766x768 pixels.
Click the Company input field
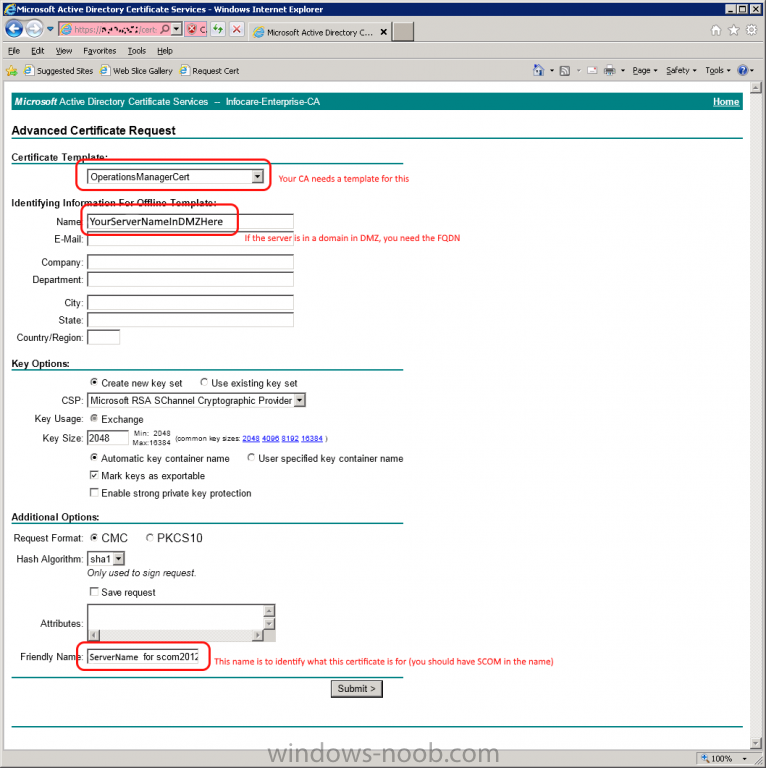click(190, 262)
